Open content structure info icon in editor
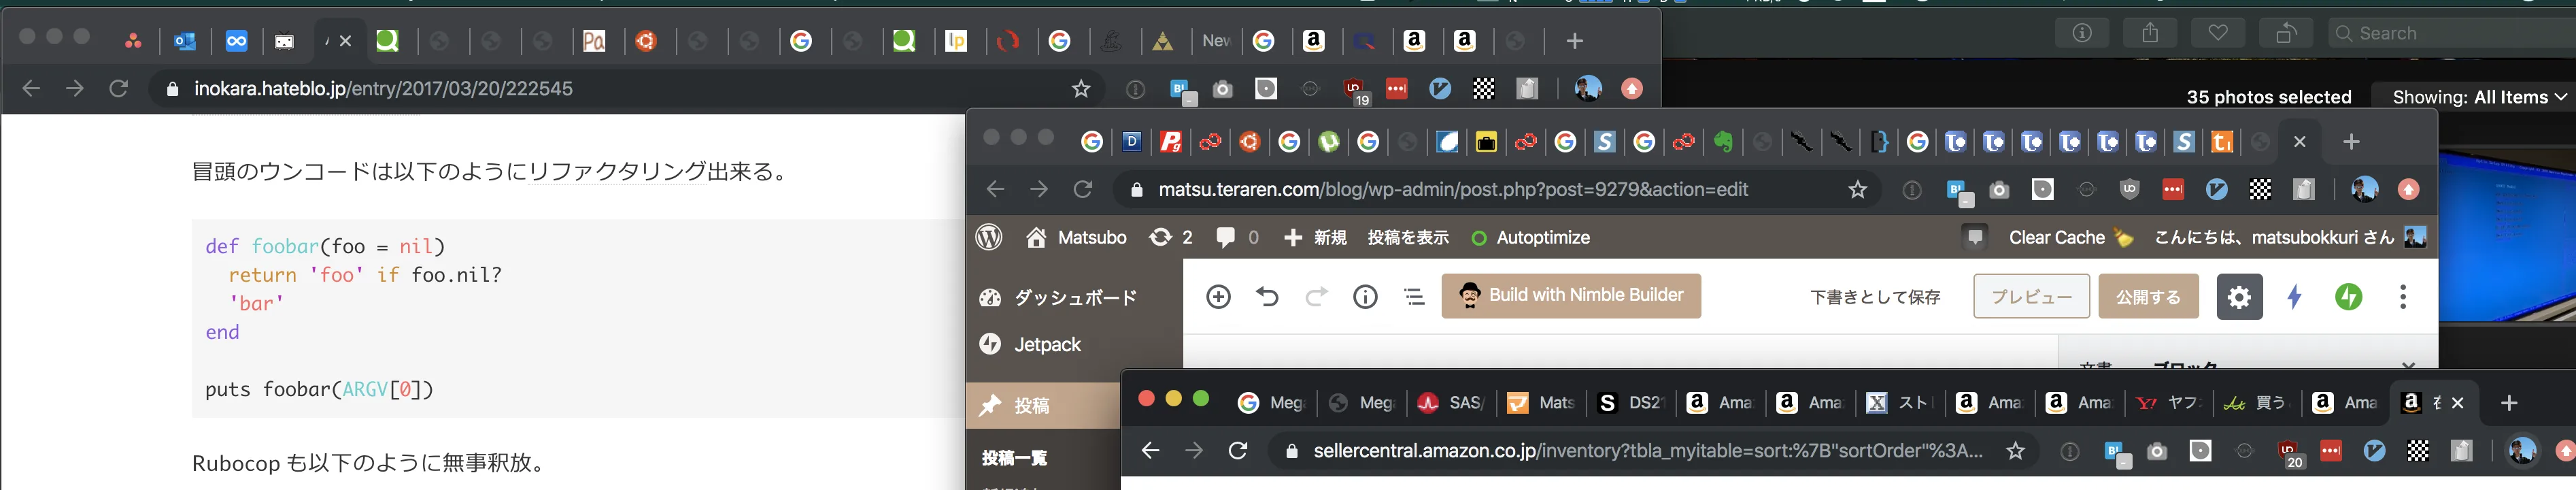The width and height of the screenshot is (2576, 490). tap(1365, 297)
